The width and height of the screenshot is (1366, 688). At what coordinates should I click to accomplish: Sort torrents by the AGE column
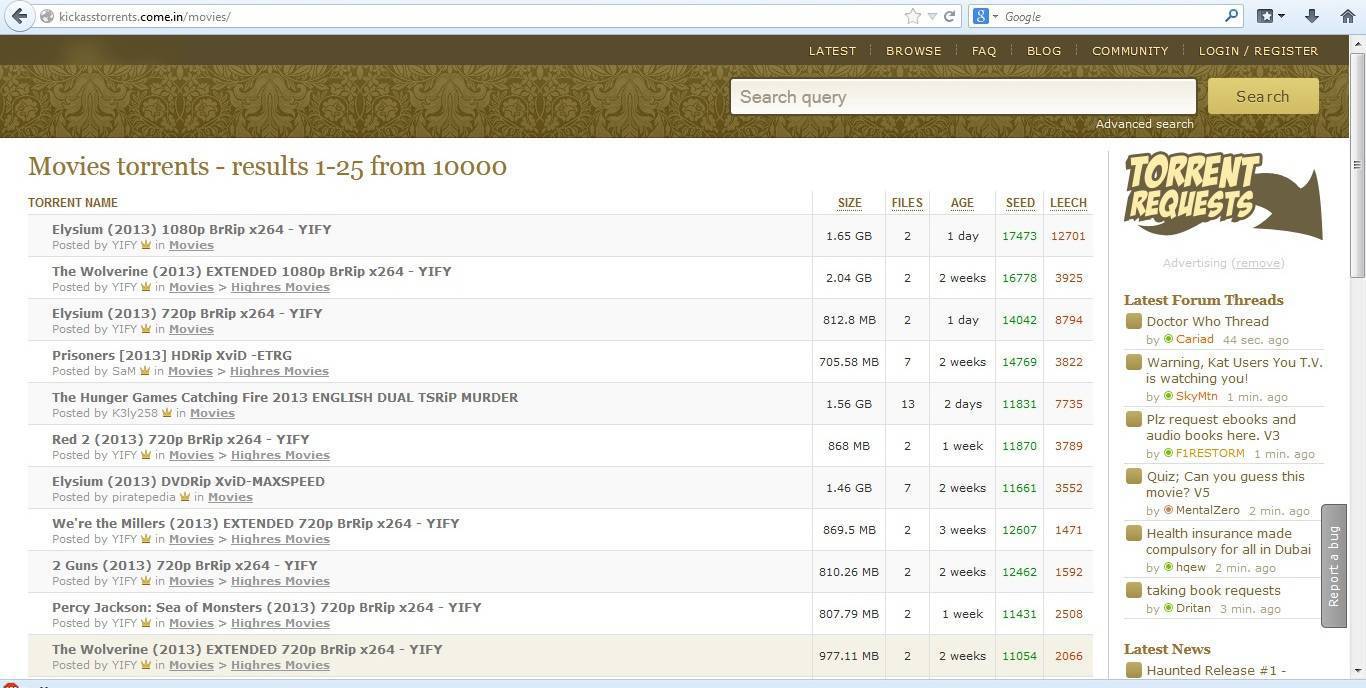(962, 203)
